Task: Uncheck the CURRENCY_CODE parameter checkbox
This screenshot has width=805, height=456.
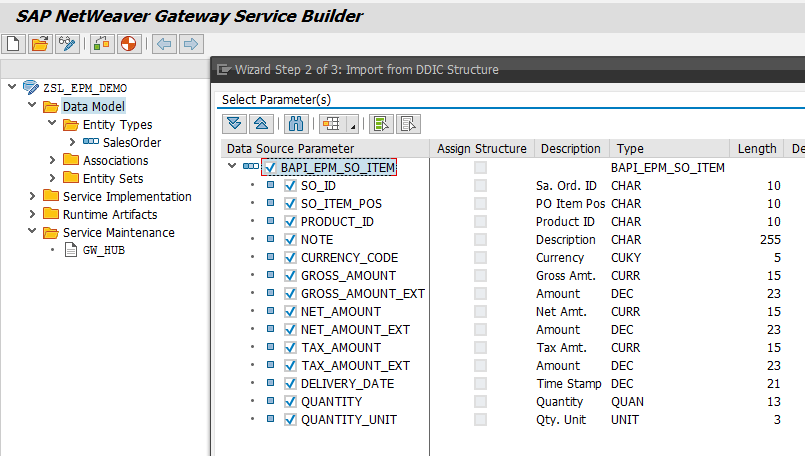Action: click(x=290, y=257)
